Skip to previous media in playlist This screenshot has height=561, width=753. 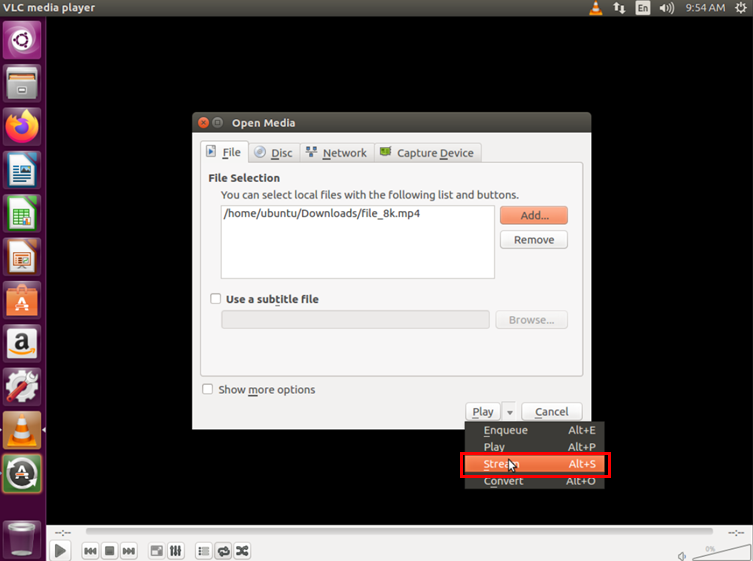click(x=90, y=550)
